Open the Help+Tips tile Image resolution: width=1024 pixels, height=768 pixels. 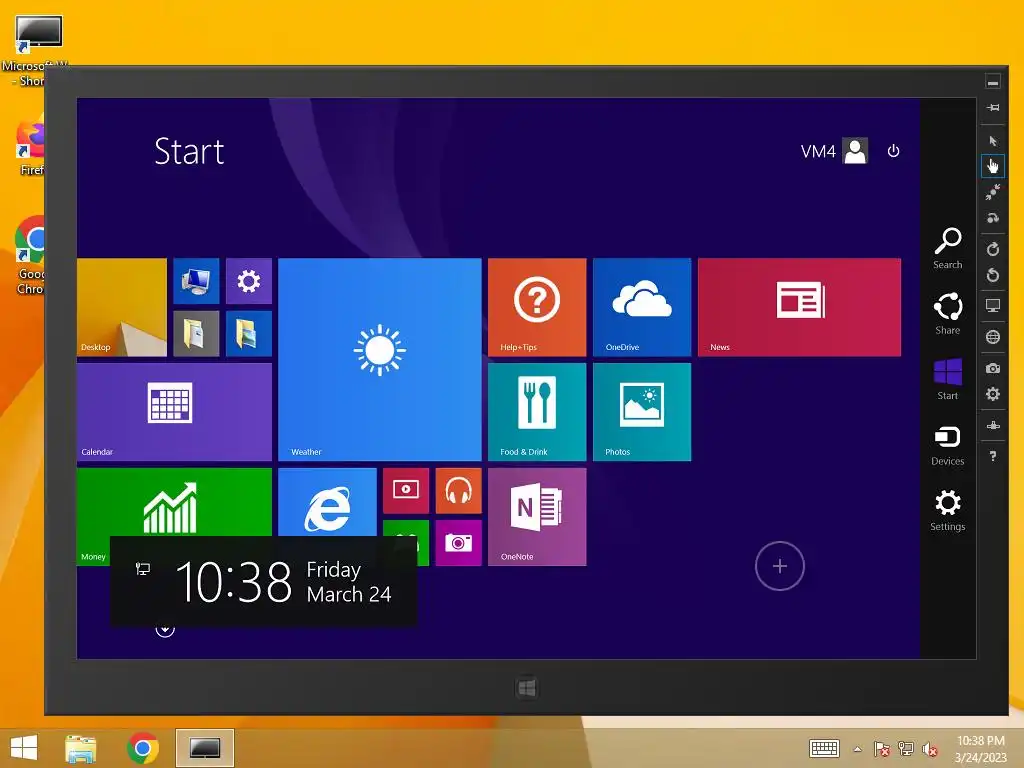[x=537, y=307]
